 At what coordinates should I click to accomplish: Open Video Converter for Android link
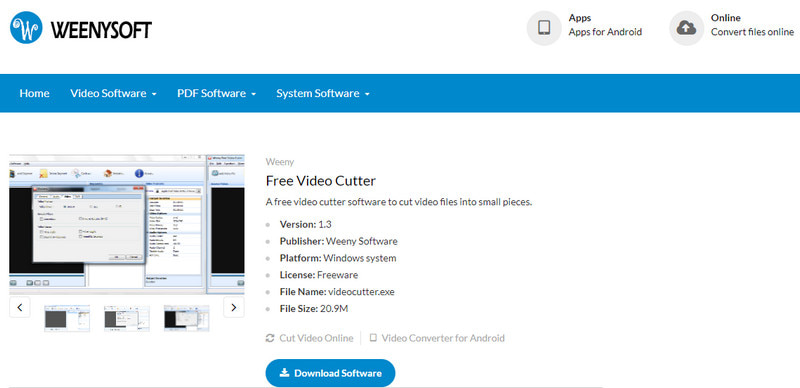(x=443, y=338)
